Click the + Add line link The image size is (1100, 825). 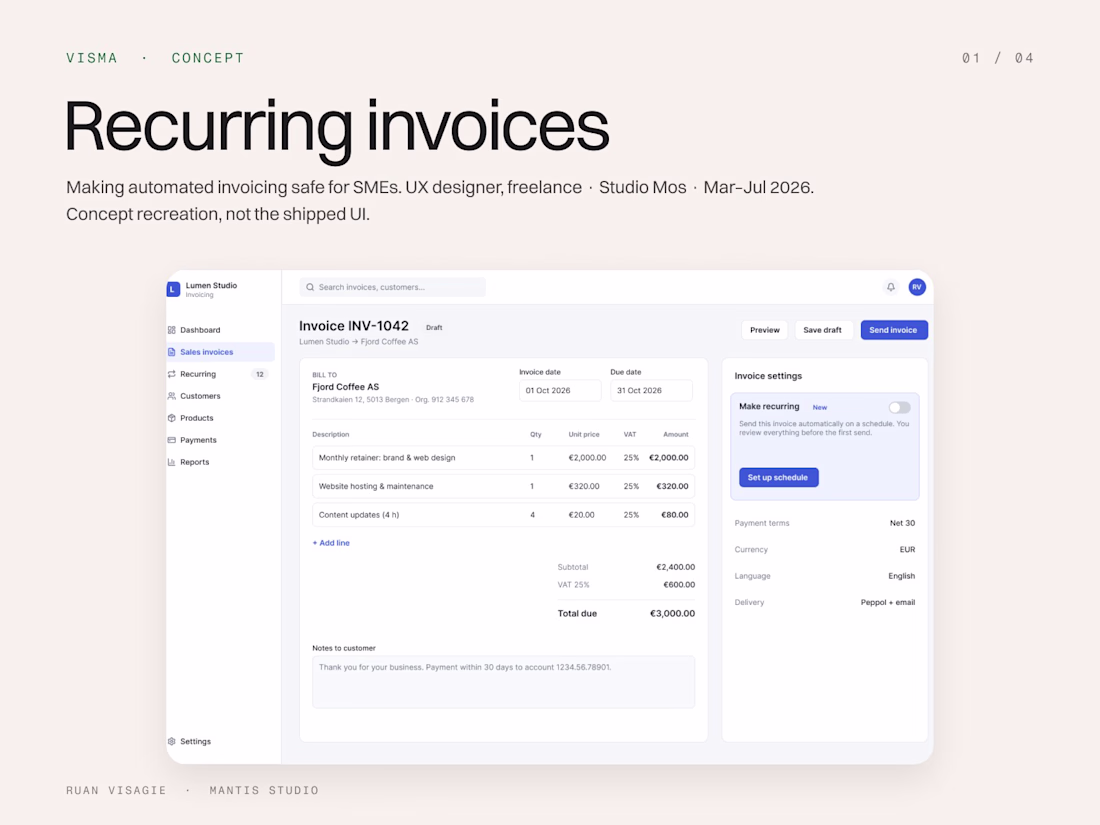(331, 543)
